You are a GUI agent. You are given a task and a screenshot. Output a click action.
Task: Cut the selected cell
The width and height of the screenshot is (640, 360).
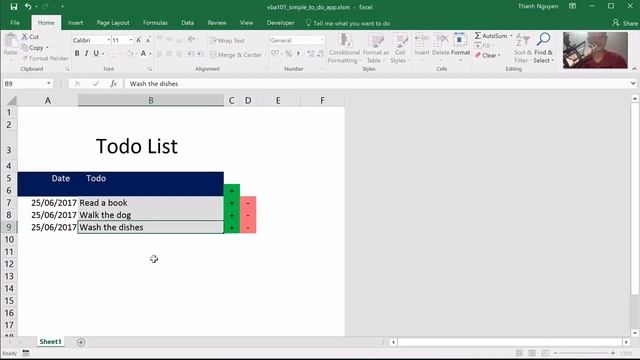click(31, 37)
